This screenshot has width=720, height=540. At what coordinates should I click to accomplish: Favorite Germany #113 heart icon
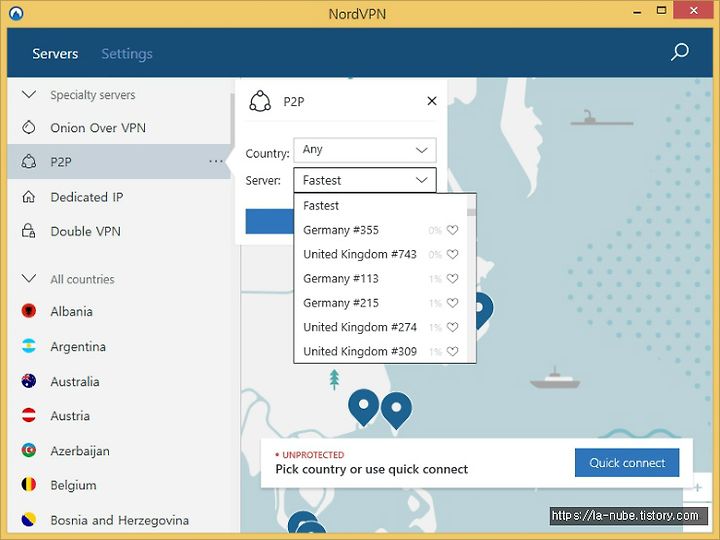point(453,278)
